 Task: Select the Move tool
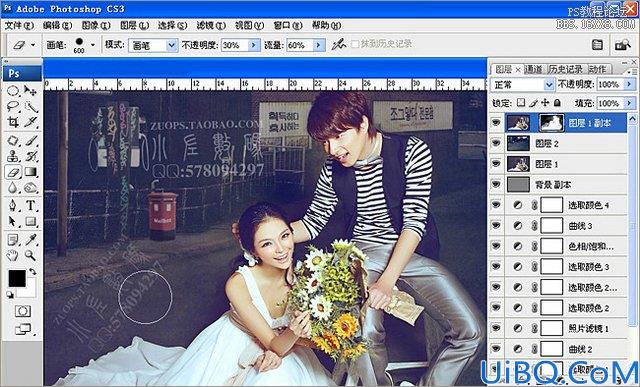click(x=31, y=90)
